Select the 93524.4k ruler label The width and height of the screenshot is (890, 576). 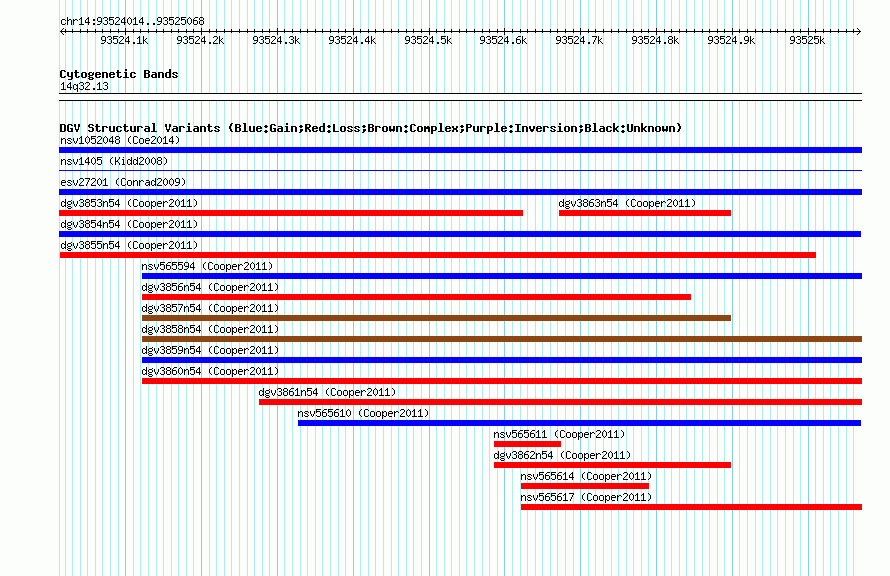click(352, 40)
